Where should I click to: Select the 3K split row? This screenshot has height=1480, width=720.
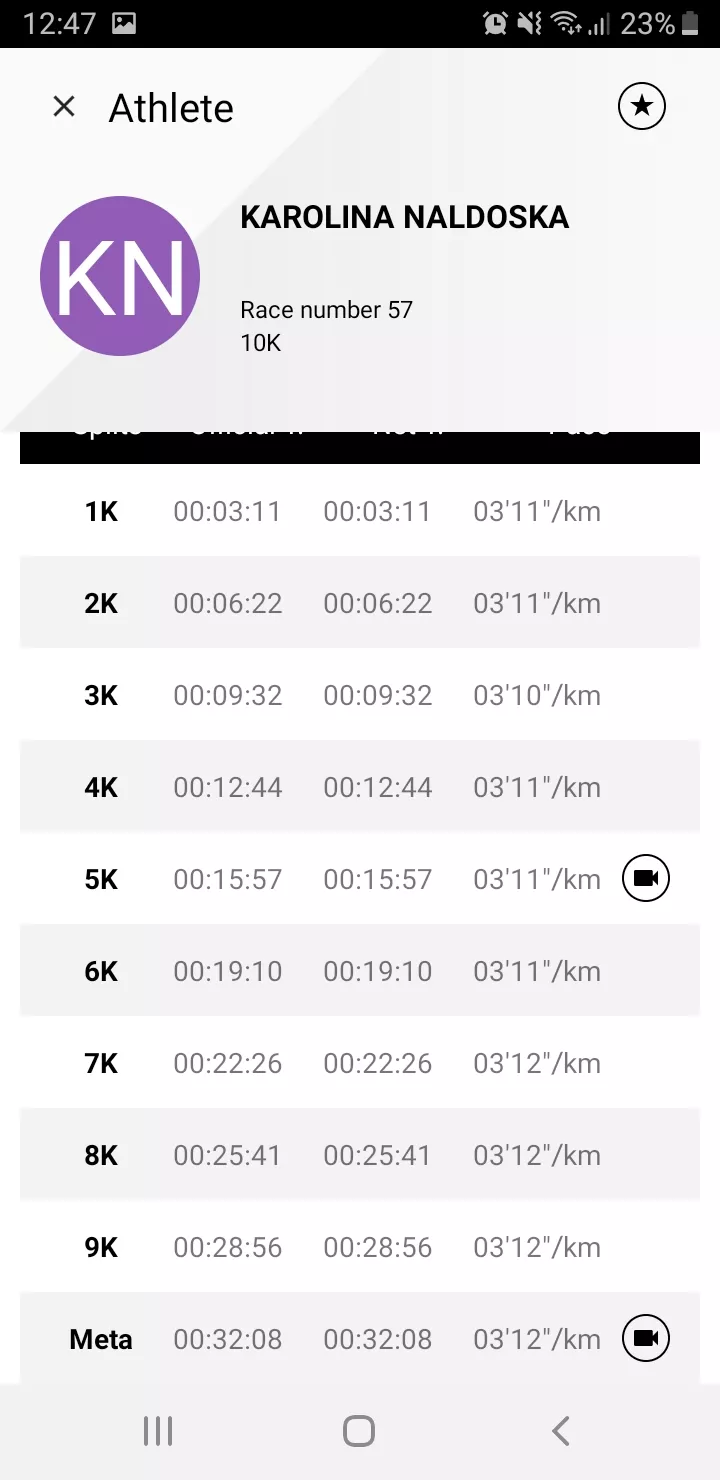click(360, 696)
